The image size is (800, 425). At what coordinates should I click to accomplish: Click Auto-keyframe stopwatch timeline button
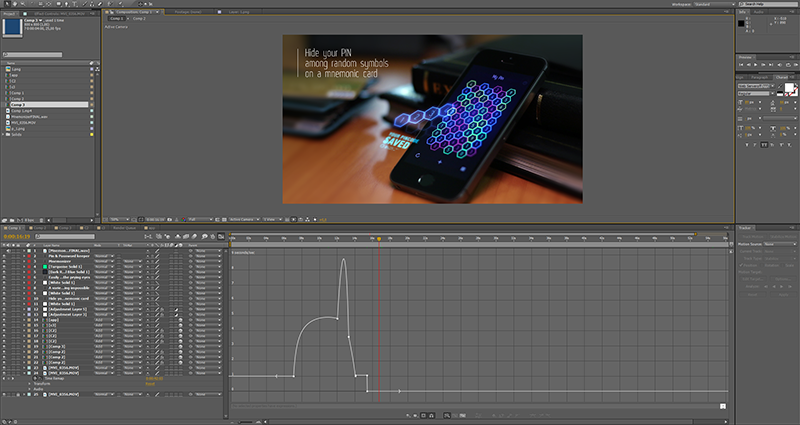213,237
